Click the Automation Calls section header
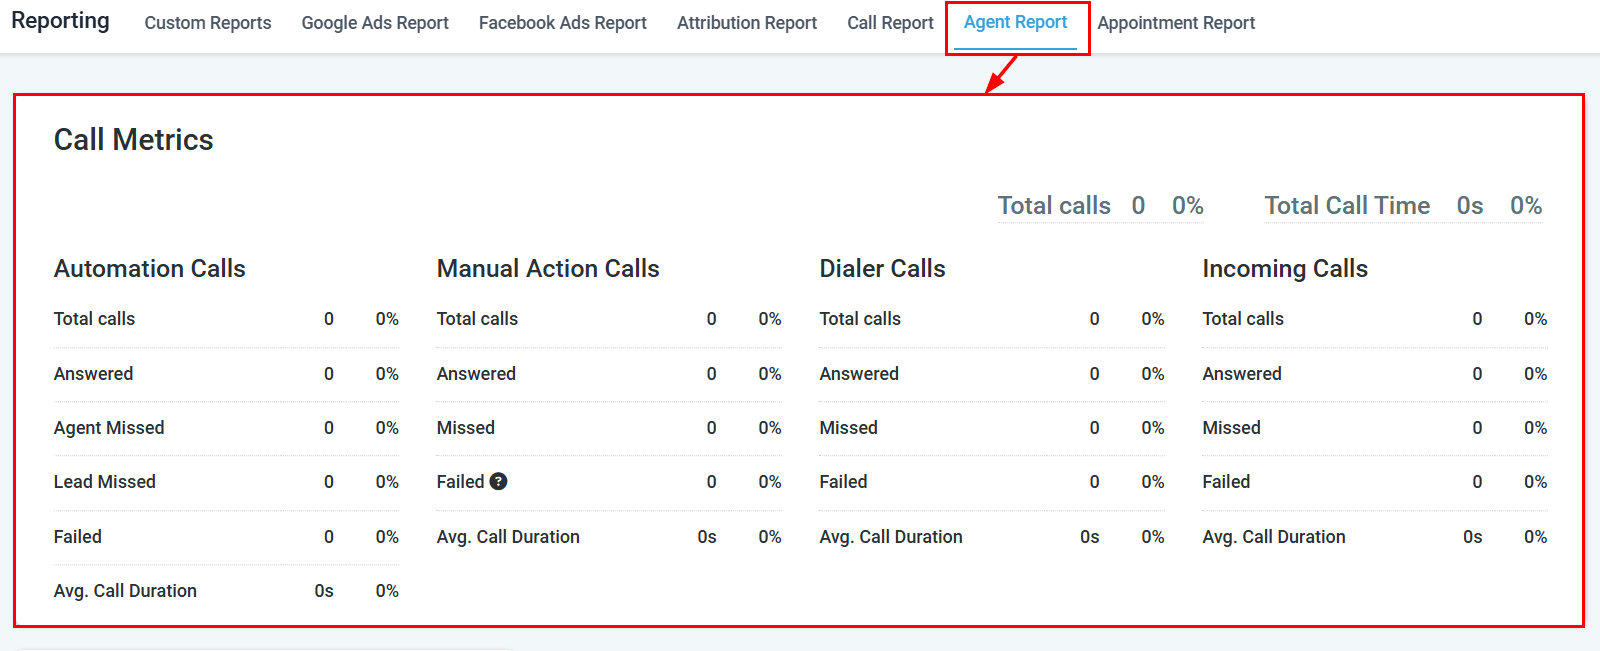1600x651 pixels. point(149,268)
